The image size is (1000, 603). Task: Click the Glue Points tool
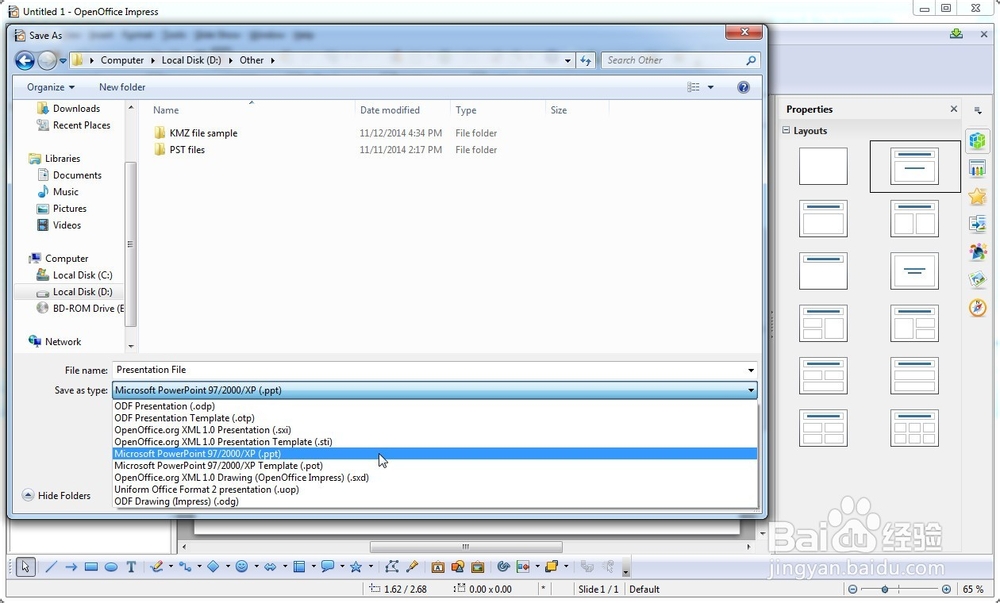pos(412,567)
